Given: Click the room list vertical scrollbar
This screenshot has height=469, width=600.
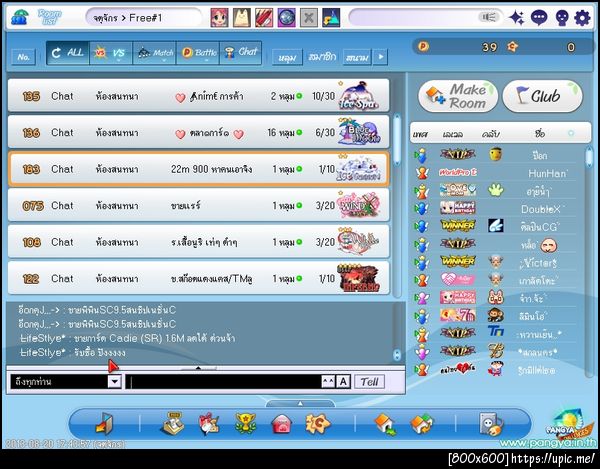Looking at the screenshot, I should click(397, 139).
